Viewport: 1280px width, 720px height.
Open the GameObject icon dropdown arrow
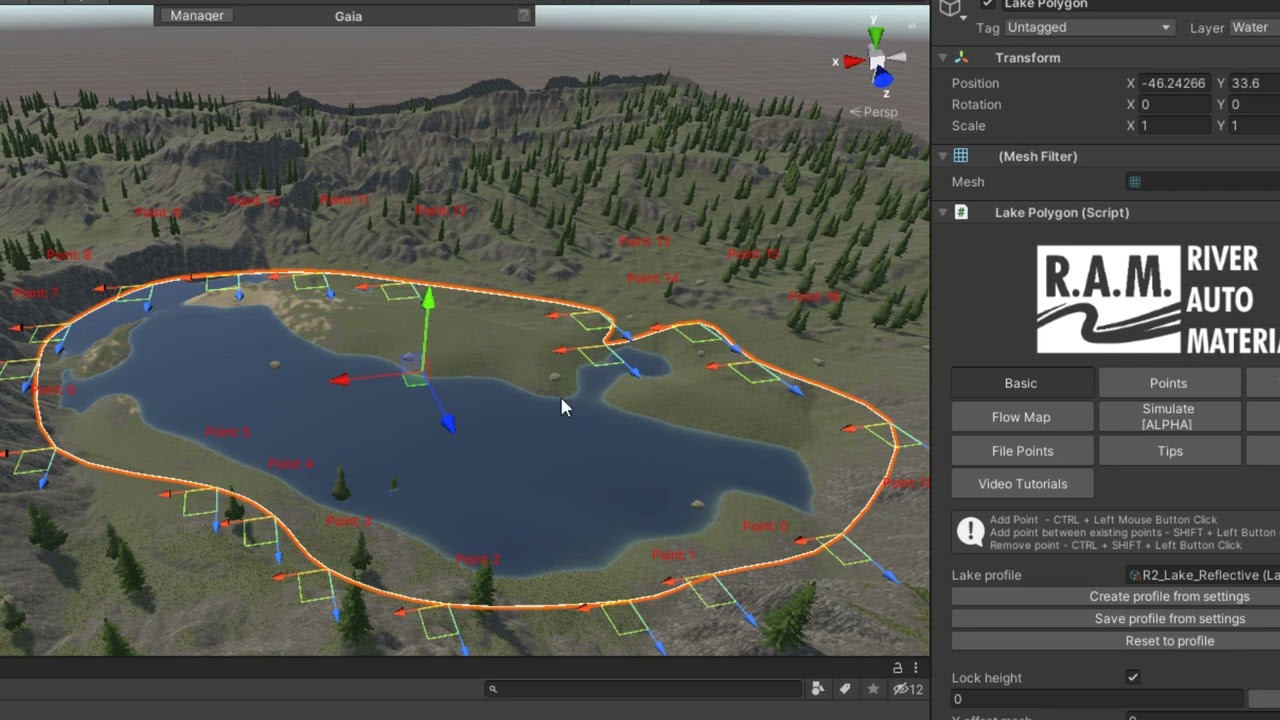964,17
